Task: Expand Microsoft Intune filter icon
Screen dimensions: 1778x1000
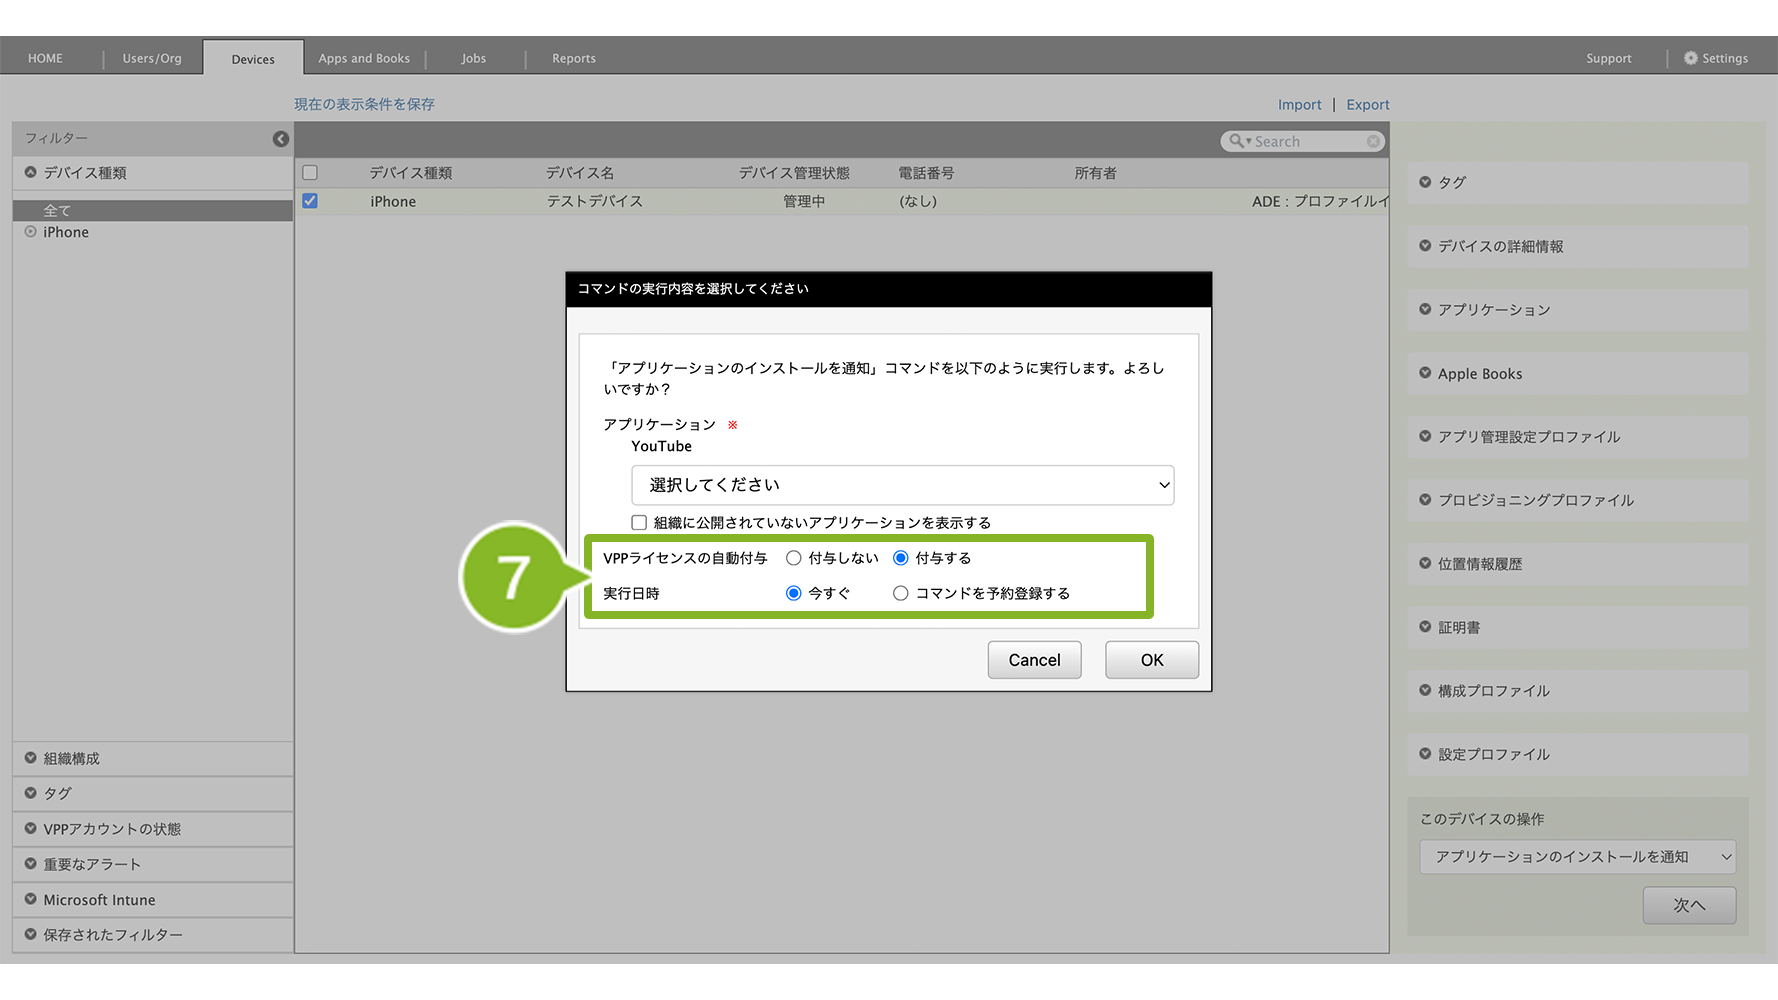Action: click(x=31, y=899)
